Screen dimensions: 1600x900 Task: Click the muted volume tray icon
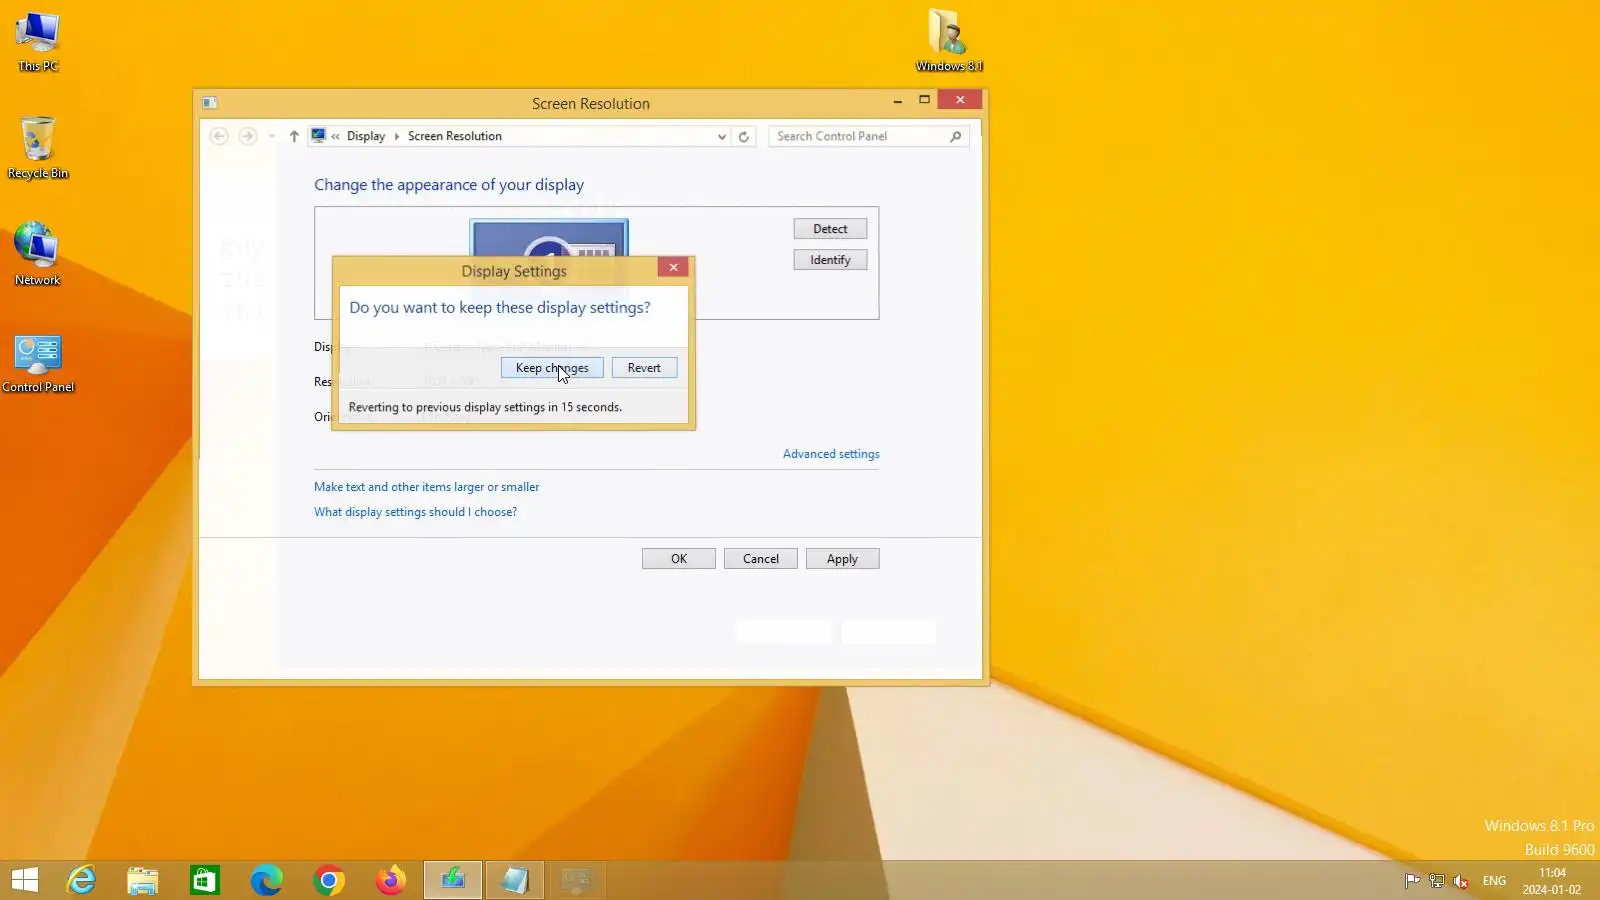coord(1461,881)
